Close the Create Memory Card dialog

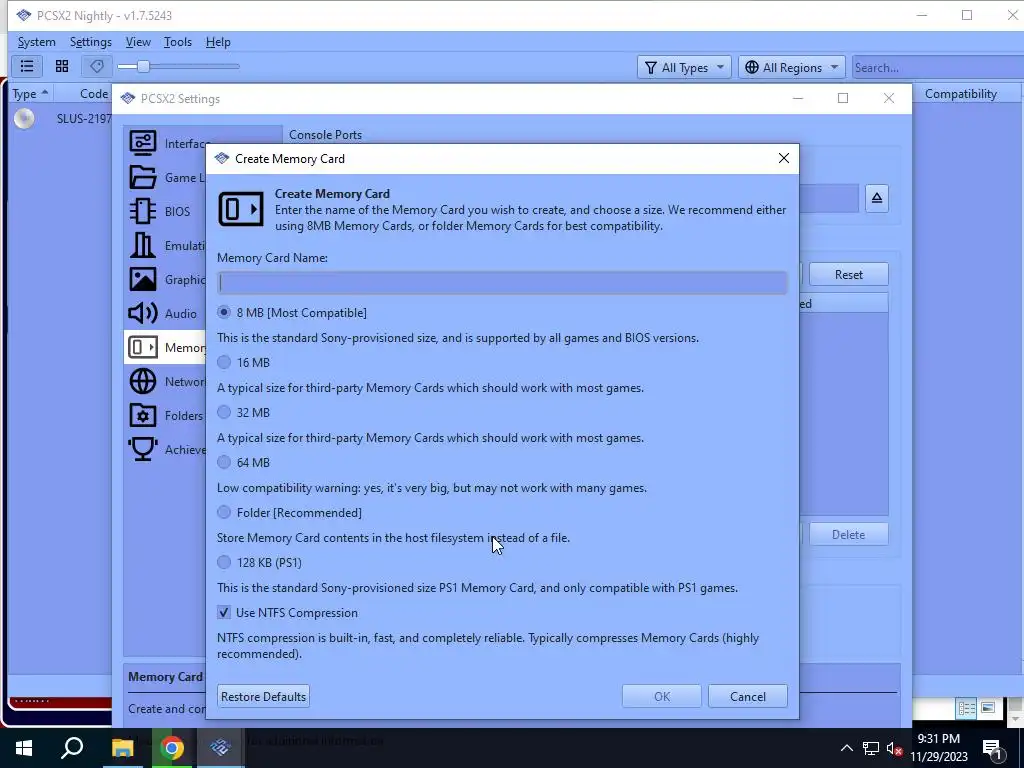[784, 159]
